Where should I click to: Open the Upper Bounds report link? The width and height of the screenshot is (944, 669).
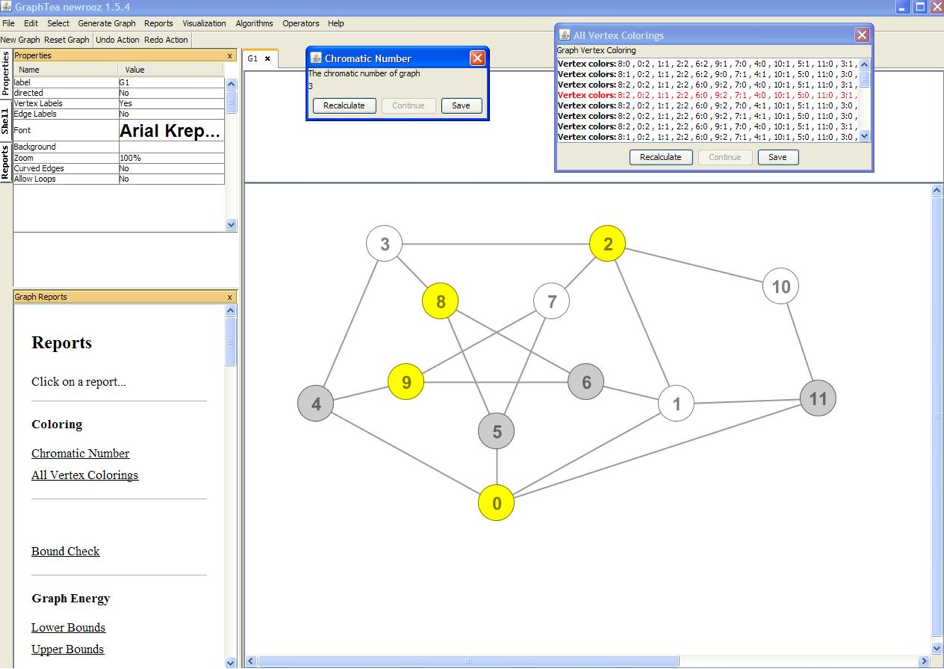pyautogui.click(x=67, y=649)
